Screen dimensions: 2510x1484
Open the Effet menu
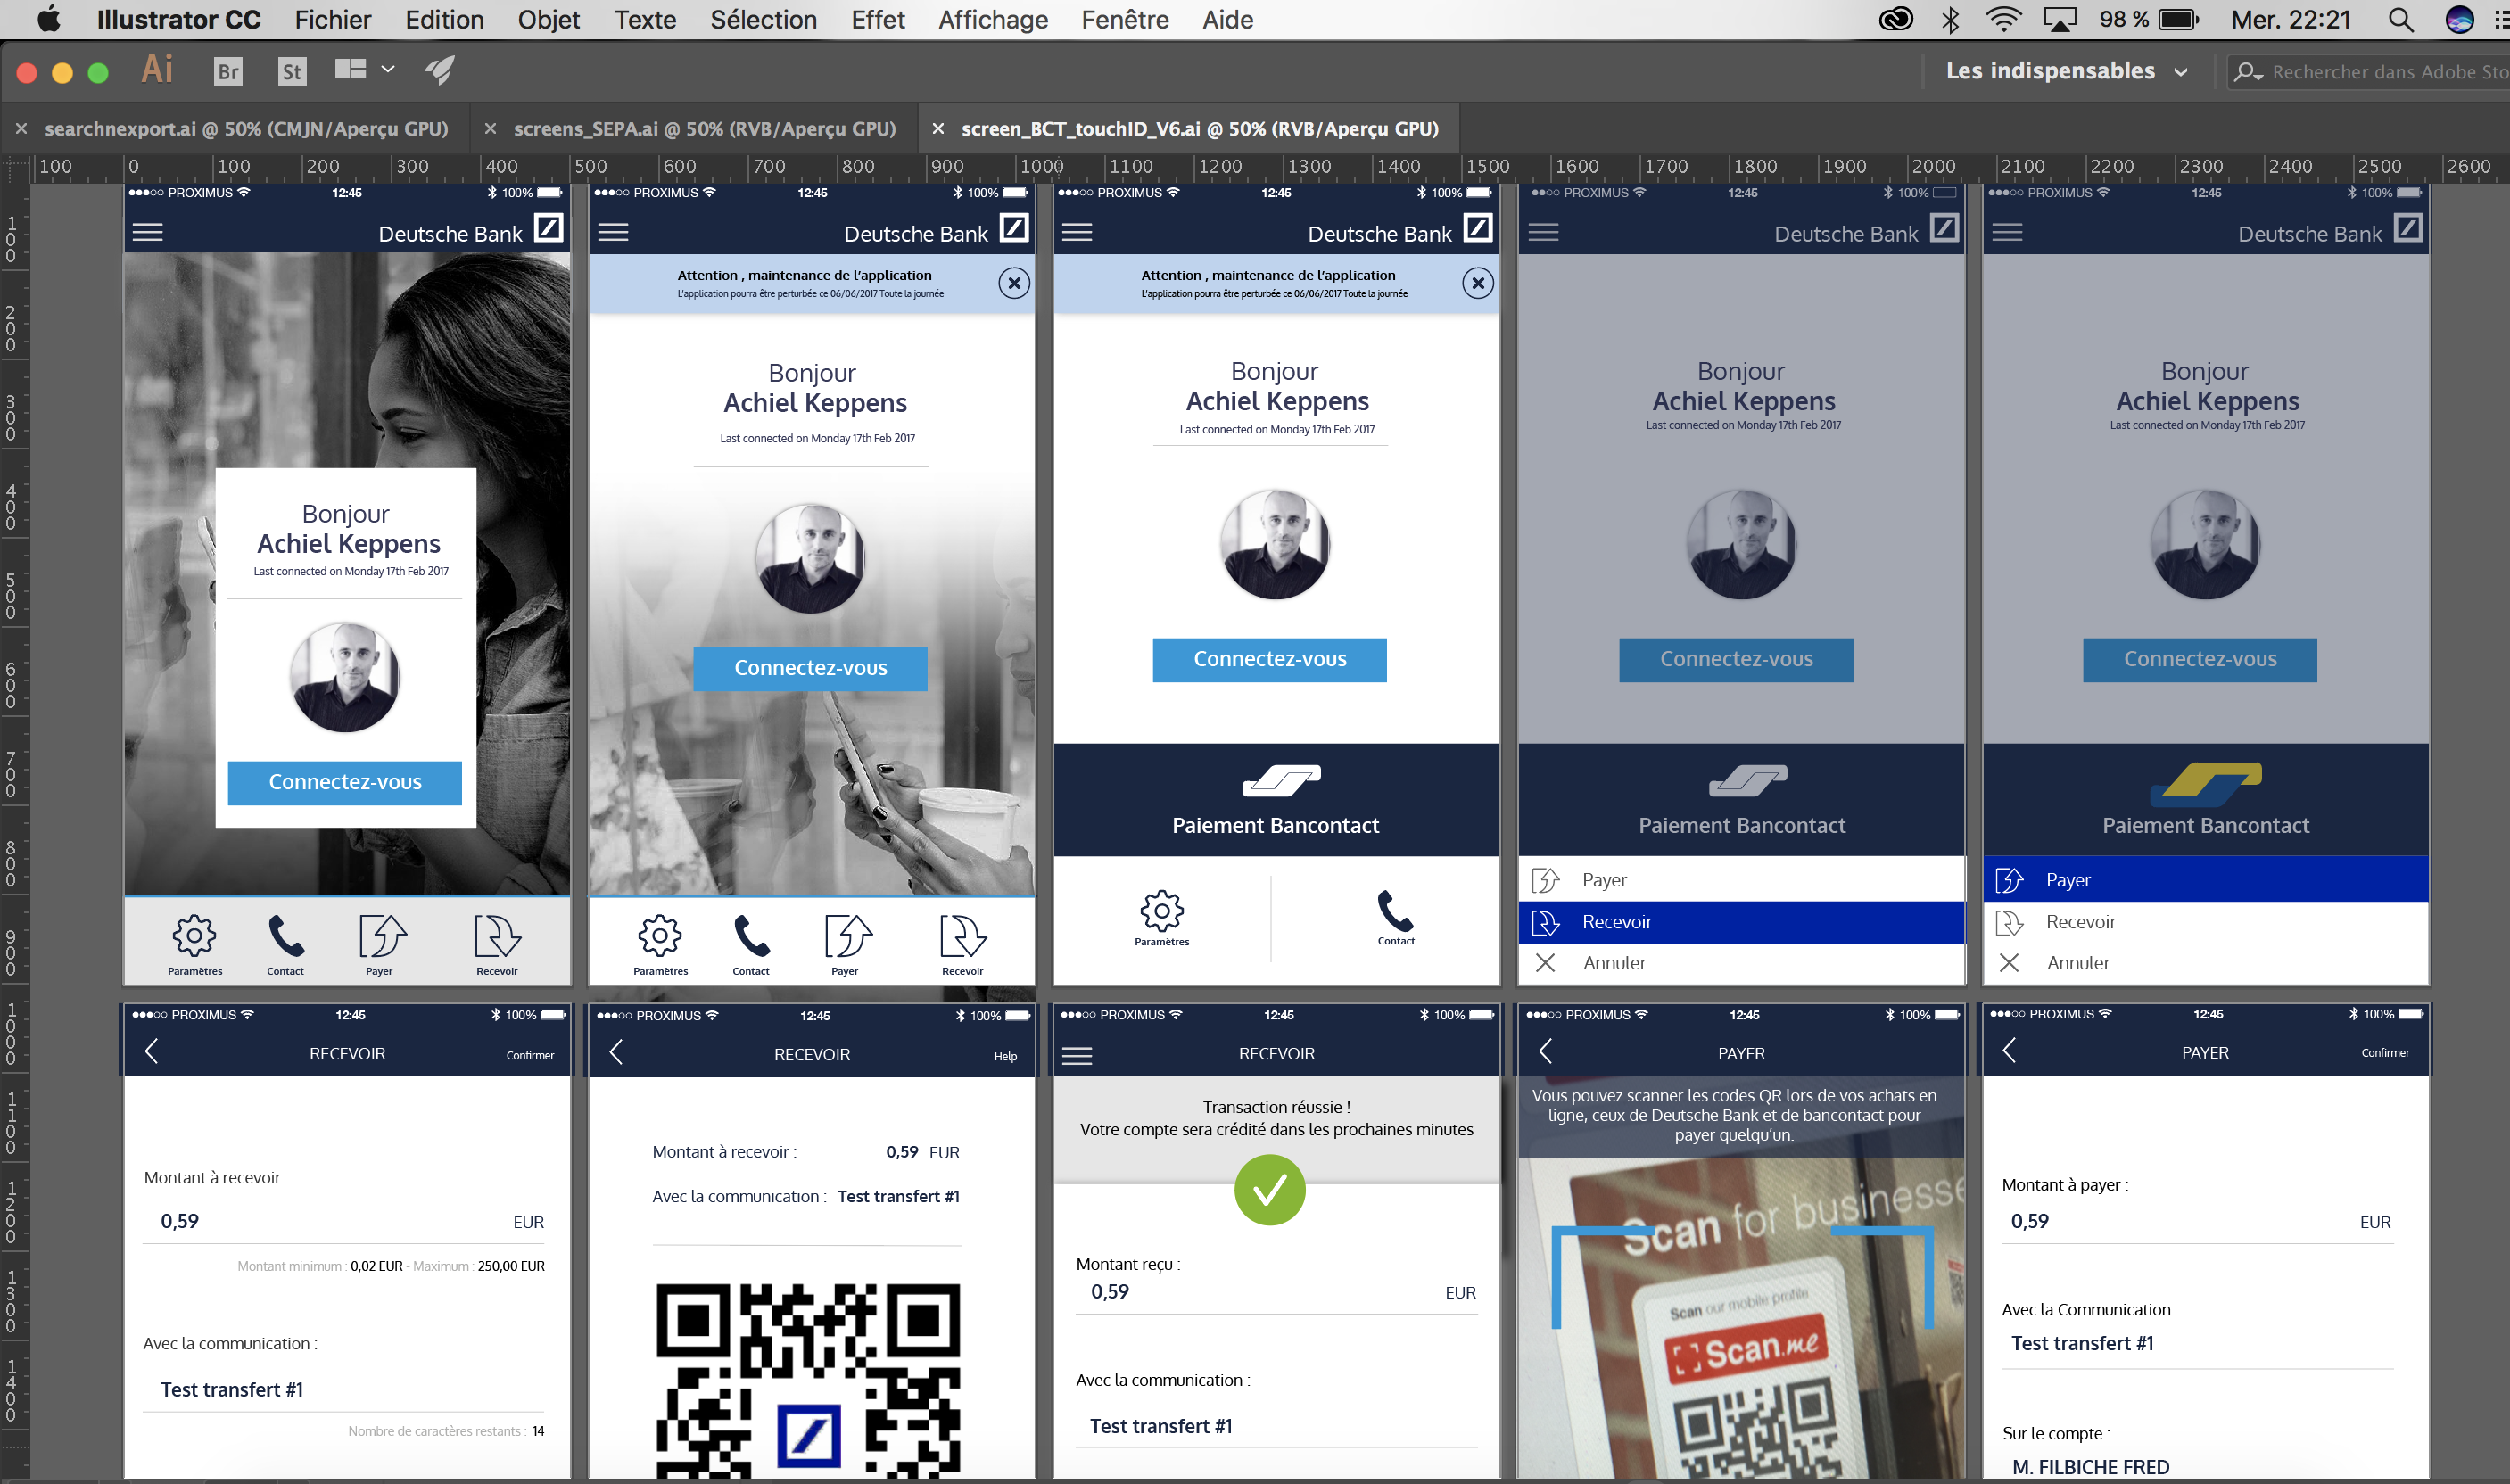pyautogui.click(x=878, y=20)
